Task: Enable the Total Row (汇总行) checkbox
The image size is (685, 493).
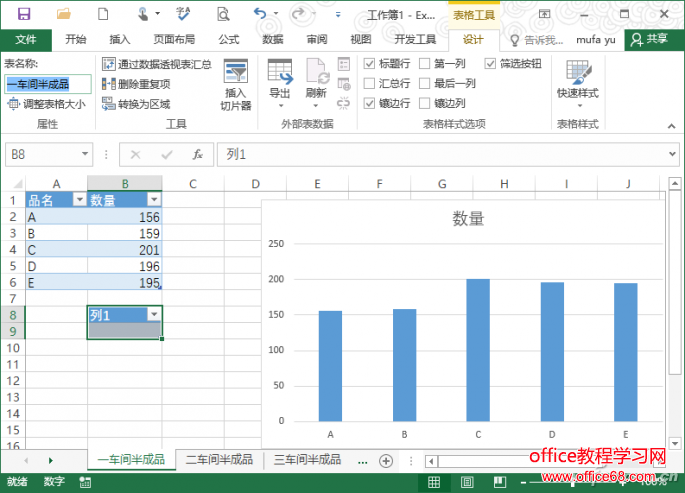Action: [x=370, y=84]
